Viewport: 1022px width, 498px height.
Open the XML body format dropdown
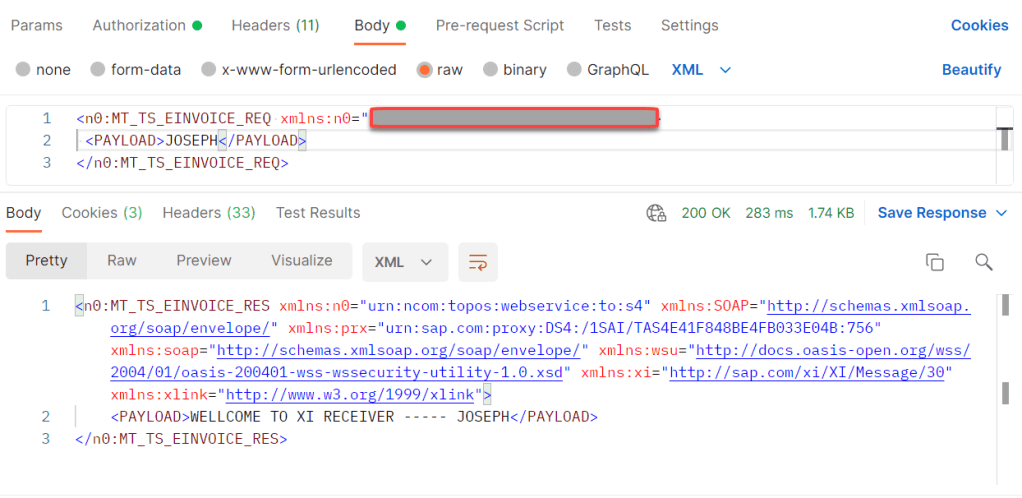pos(701,70)
